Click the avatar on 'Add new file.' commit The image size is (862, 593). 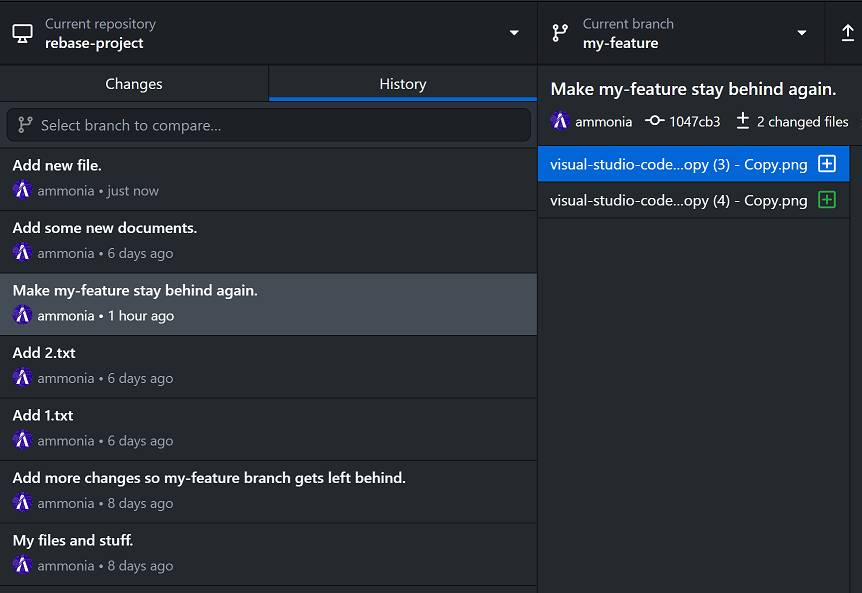click(23, 190)
